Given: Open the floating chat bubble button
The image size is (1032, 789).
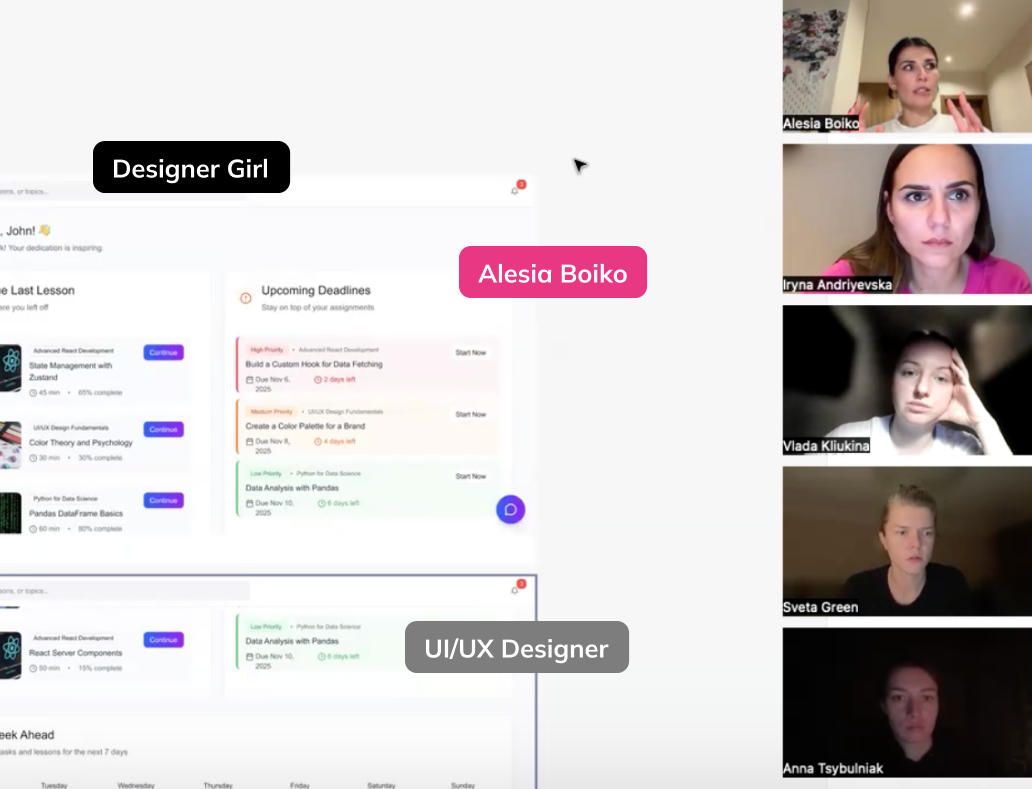Looking at the screenshot, I should click(510, 510).
